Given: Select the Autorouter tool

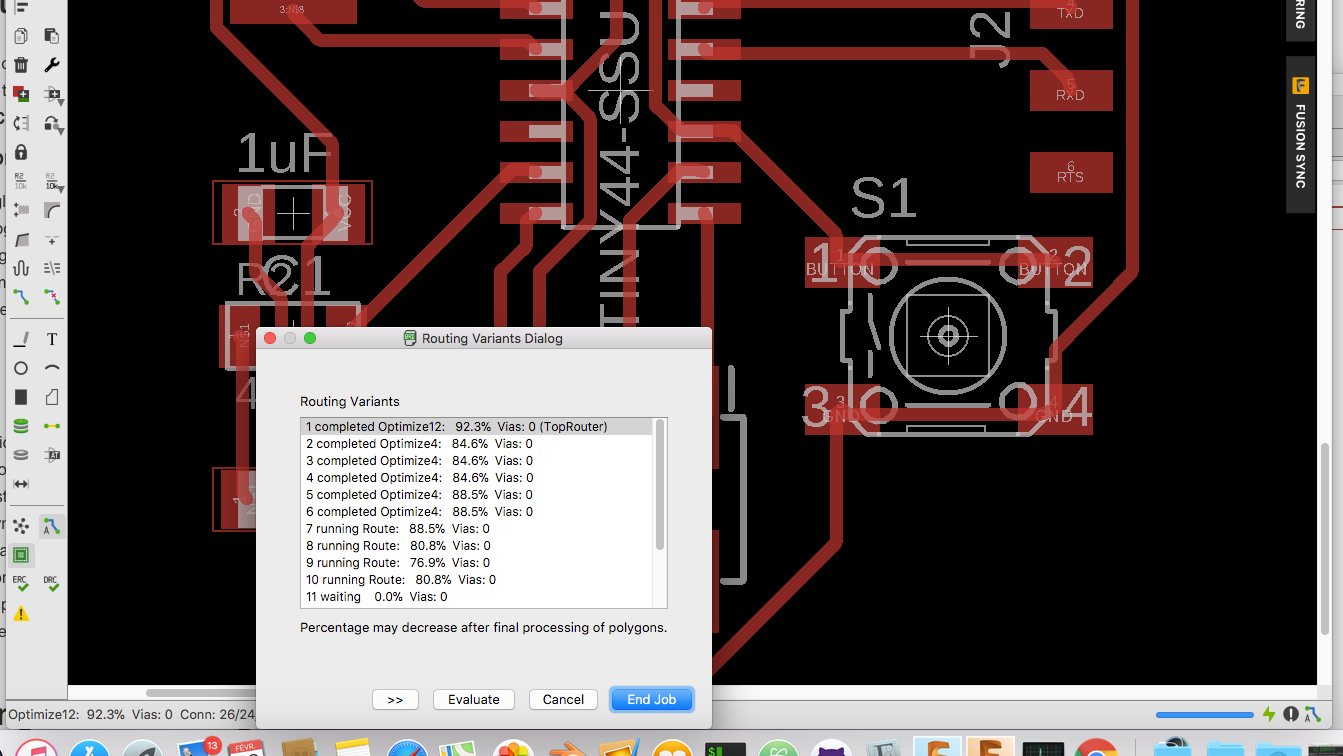Looking at the screenshot, I should click(x=52, y=526).
